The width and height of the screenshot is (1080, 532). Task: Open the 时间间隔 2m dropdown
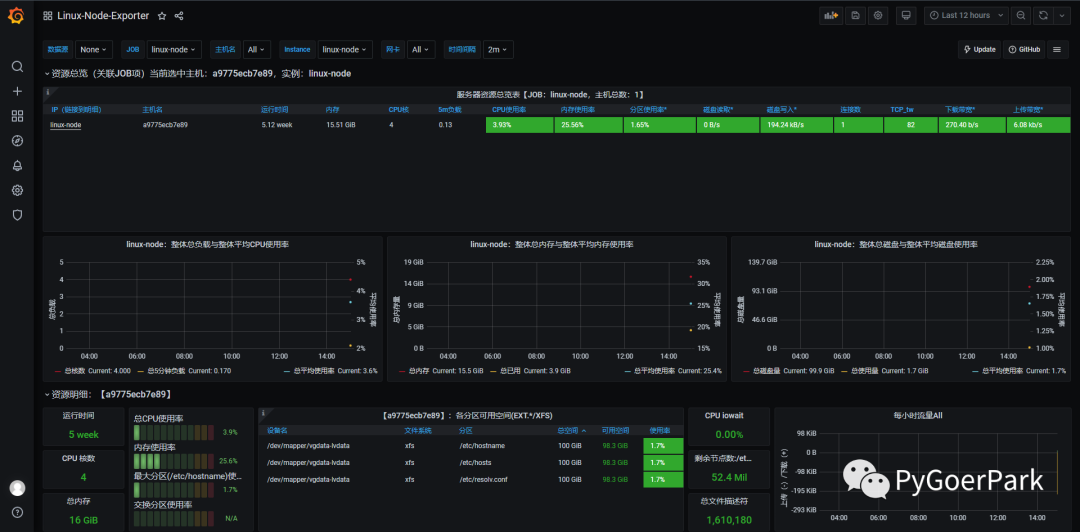(497, 50)
